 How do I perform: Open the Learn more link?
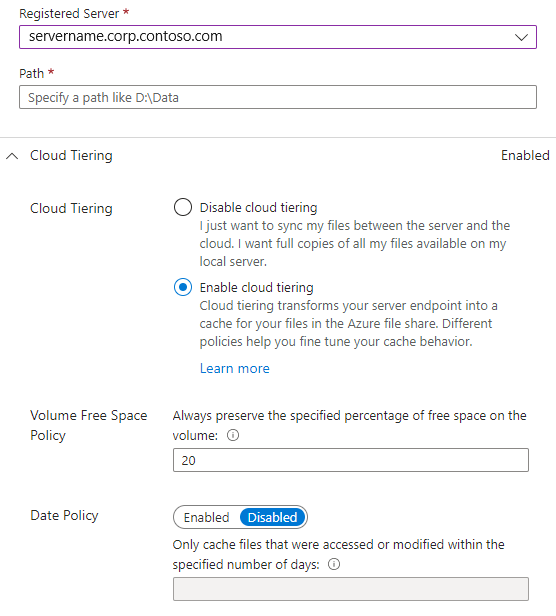[x=235, y=368]
